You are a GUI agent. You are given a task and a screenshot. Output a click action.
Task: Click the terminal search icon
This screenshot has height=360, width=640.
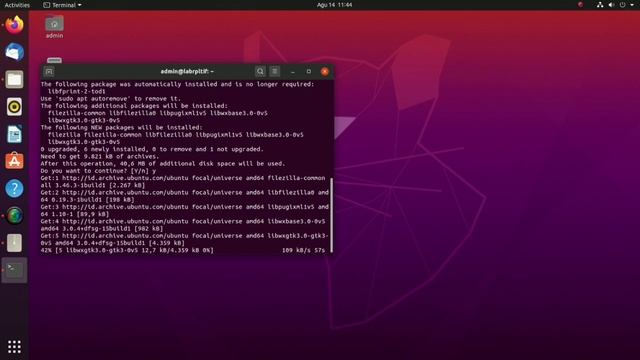click(x=260, y=71)
